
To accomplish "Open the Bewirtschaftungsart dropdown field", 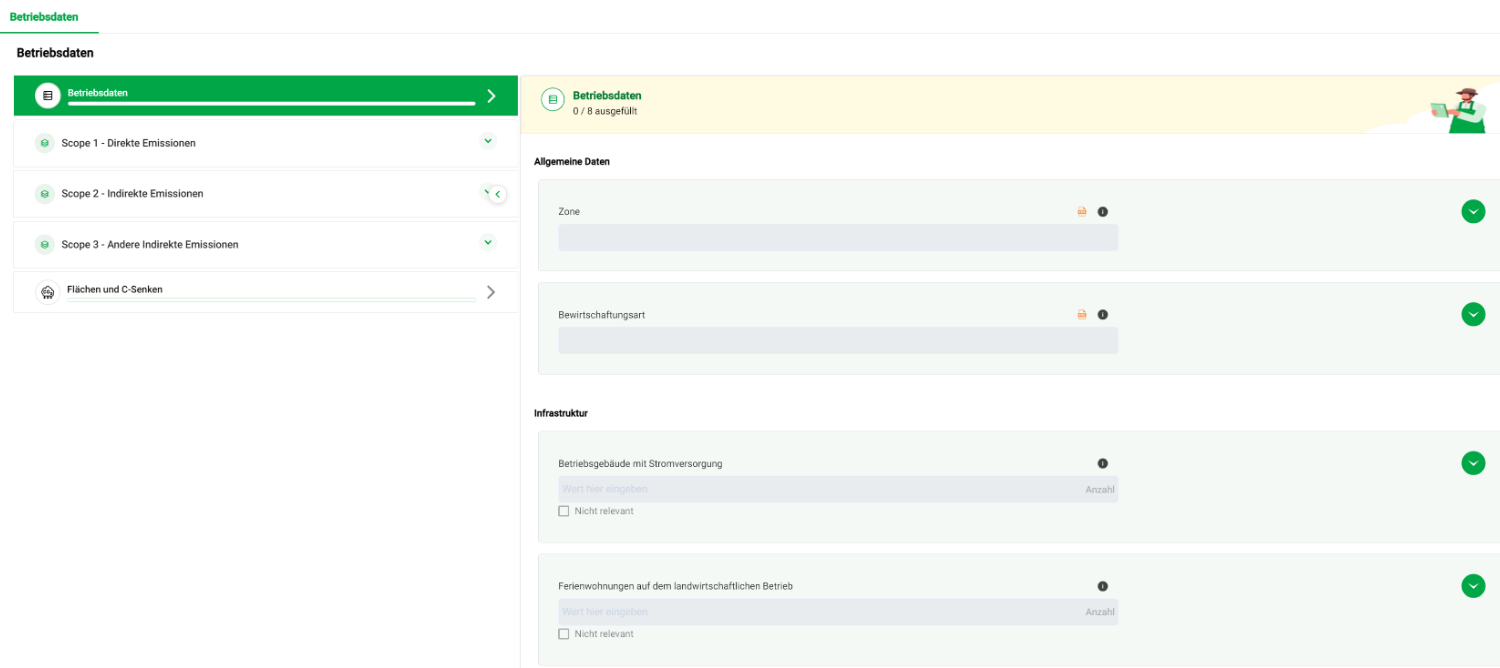I will pyautogui.click(x=838, y=340).
